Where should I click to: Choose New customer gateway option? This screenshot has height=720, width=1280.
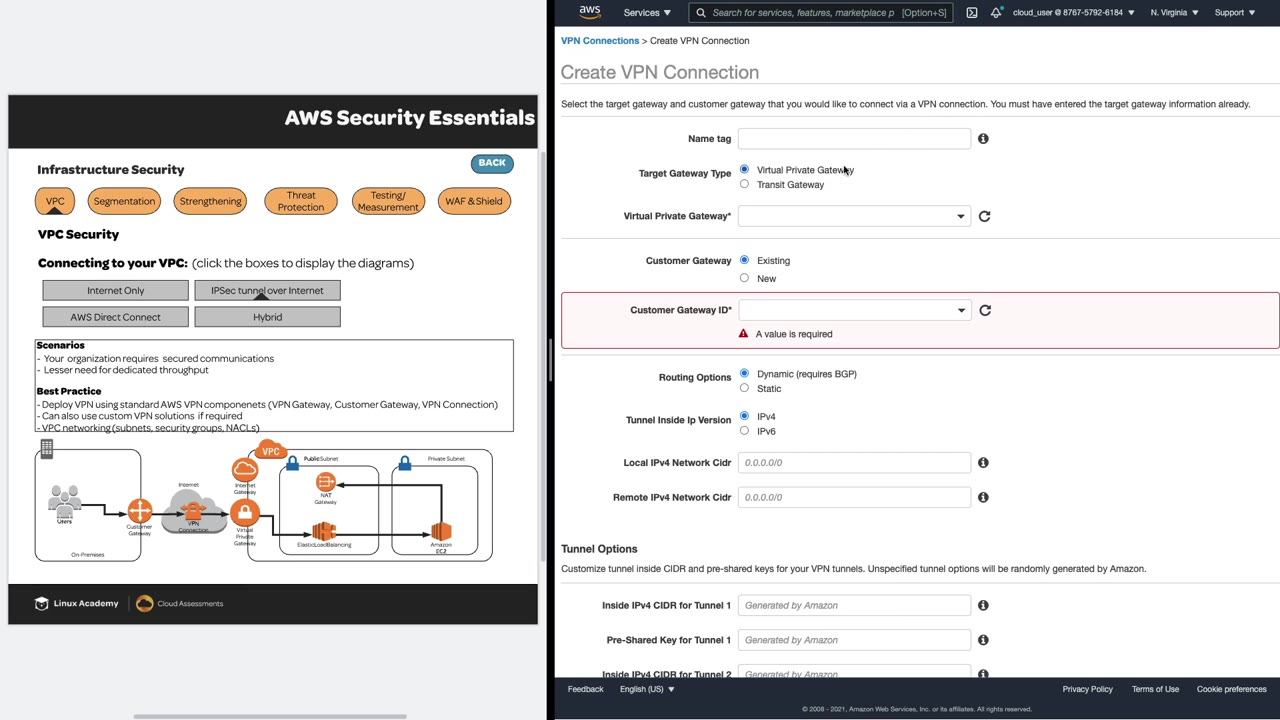click(x=744, y=278)
